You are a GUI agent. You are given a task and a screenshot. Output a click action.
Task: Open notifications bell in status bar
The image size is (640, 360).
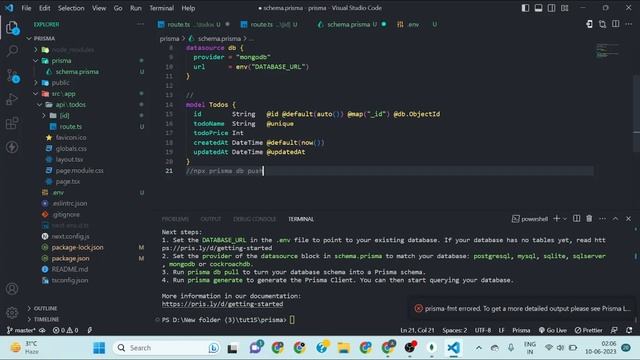click(629, 330)
